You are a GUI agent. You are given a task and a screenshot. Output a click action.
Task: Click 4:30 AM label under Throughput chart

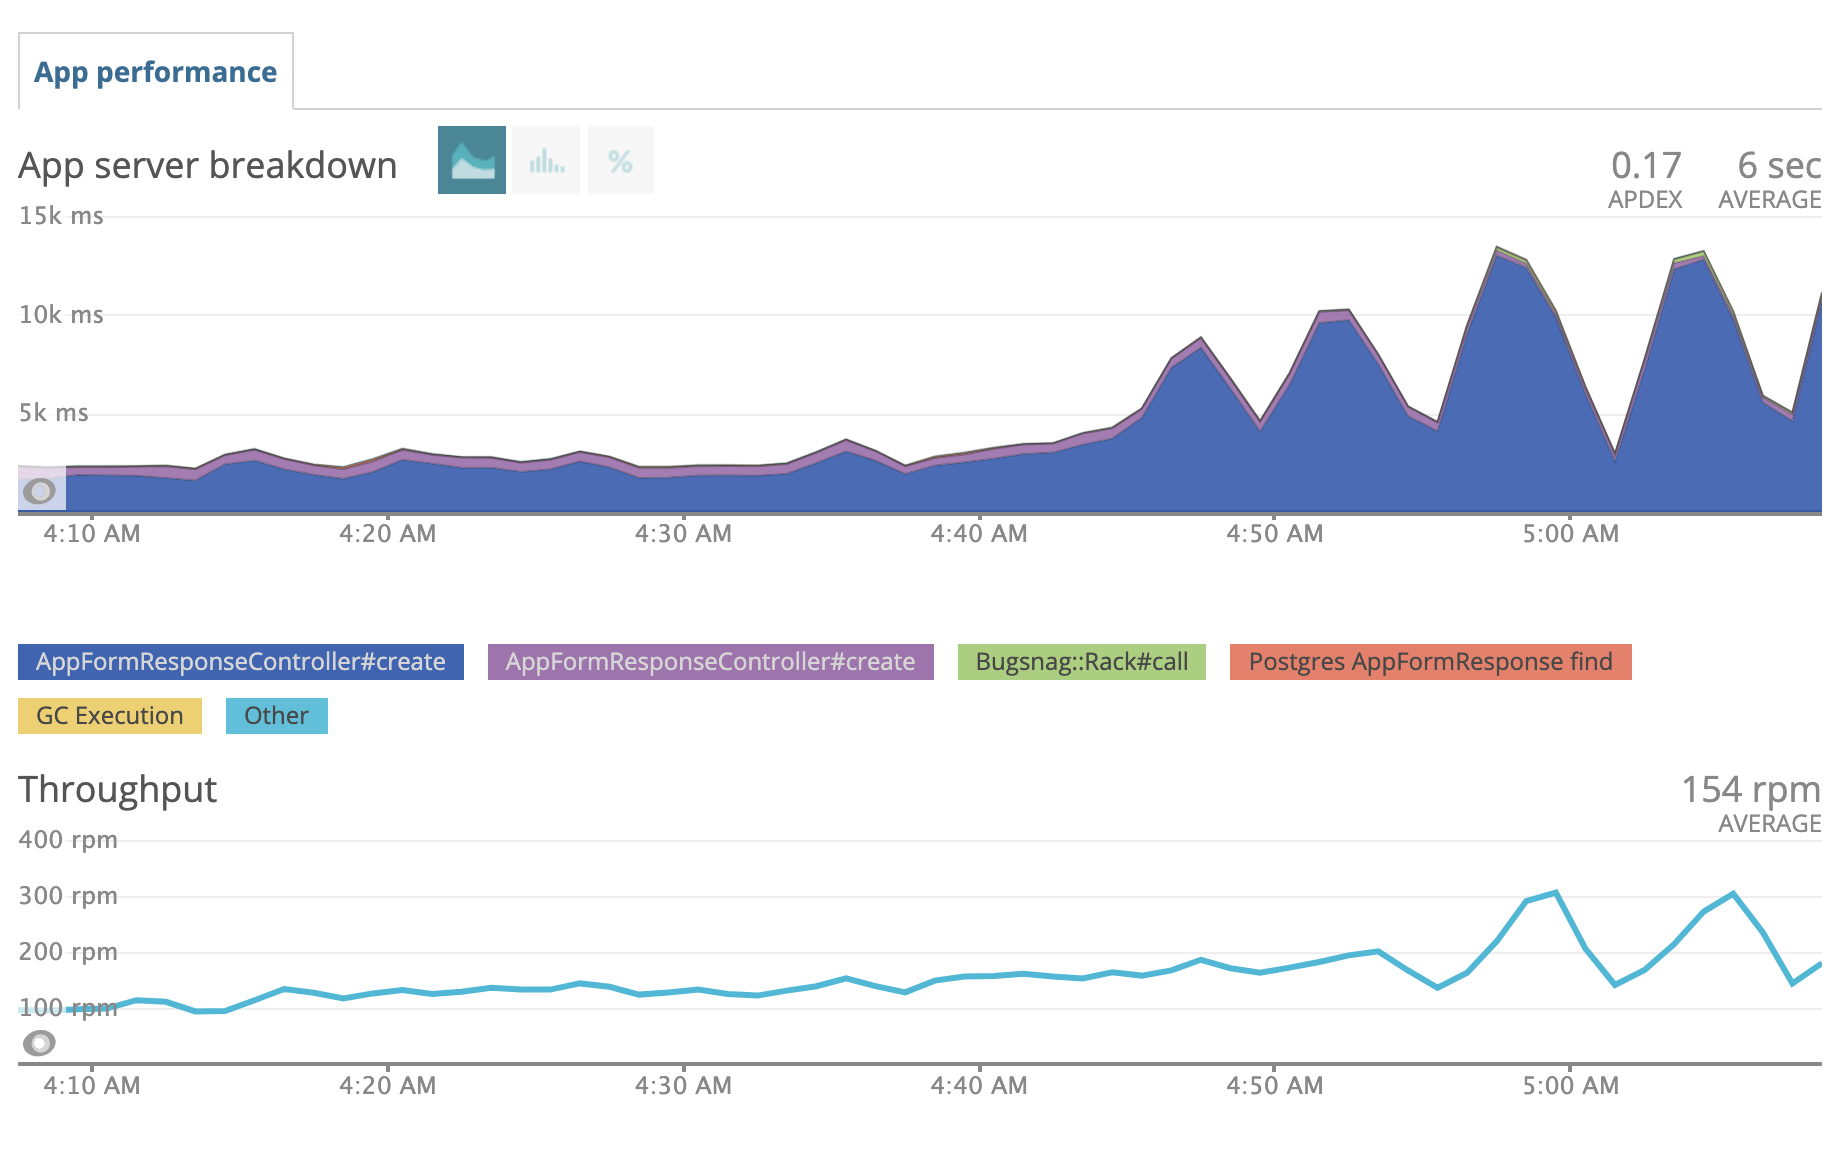pos(683,1085)
